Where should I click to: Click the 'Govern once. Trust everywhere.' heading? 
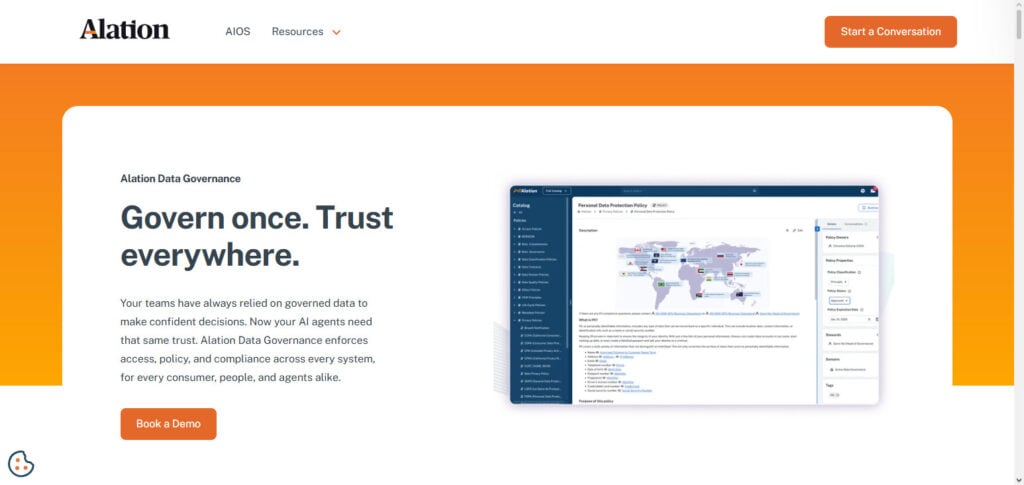point(257,236)
